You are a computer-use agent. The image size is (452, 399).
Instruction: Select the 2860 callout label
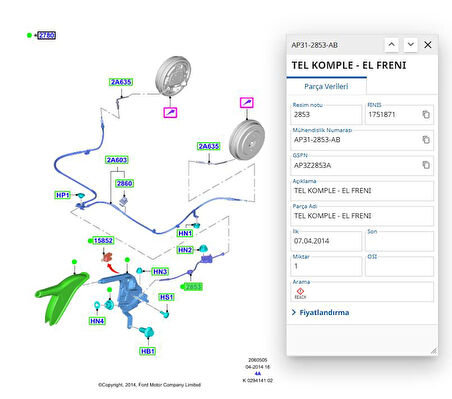pos(124,183)
